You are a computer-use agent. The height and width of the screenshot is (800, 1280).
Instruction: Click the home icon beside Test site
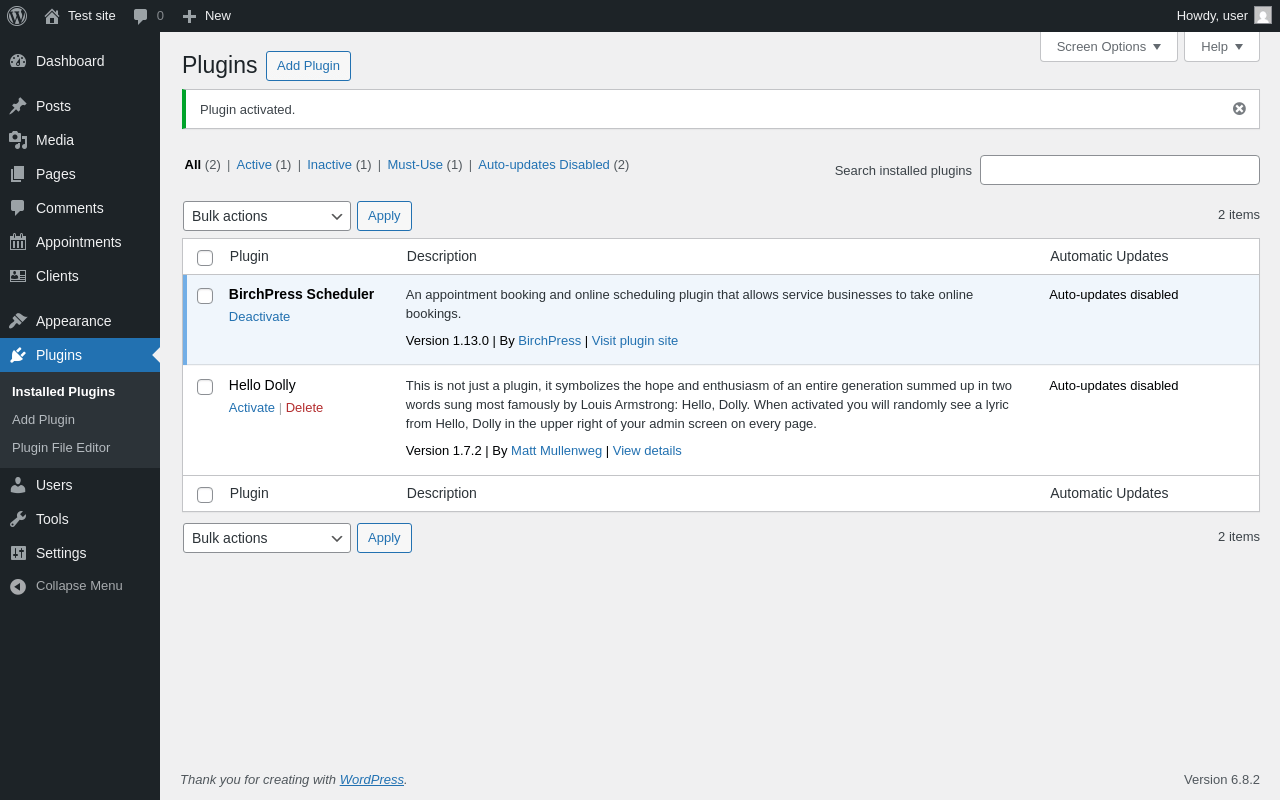[52, 16]
